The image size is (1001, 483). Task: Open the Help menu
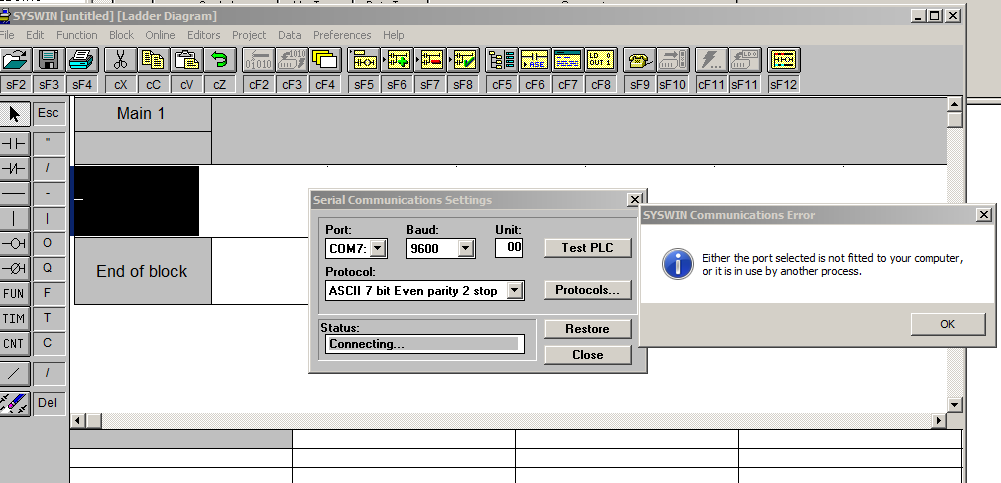coord(394,35)
